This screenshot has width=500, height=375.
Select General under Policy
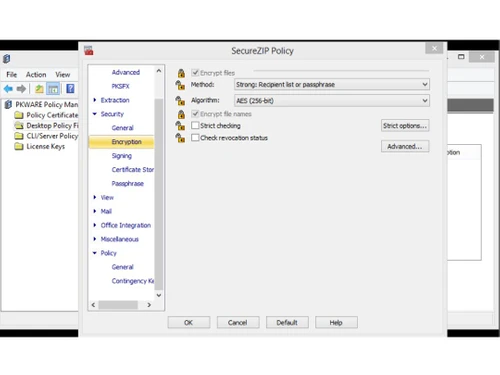[123, 267]
